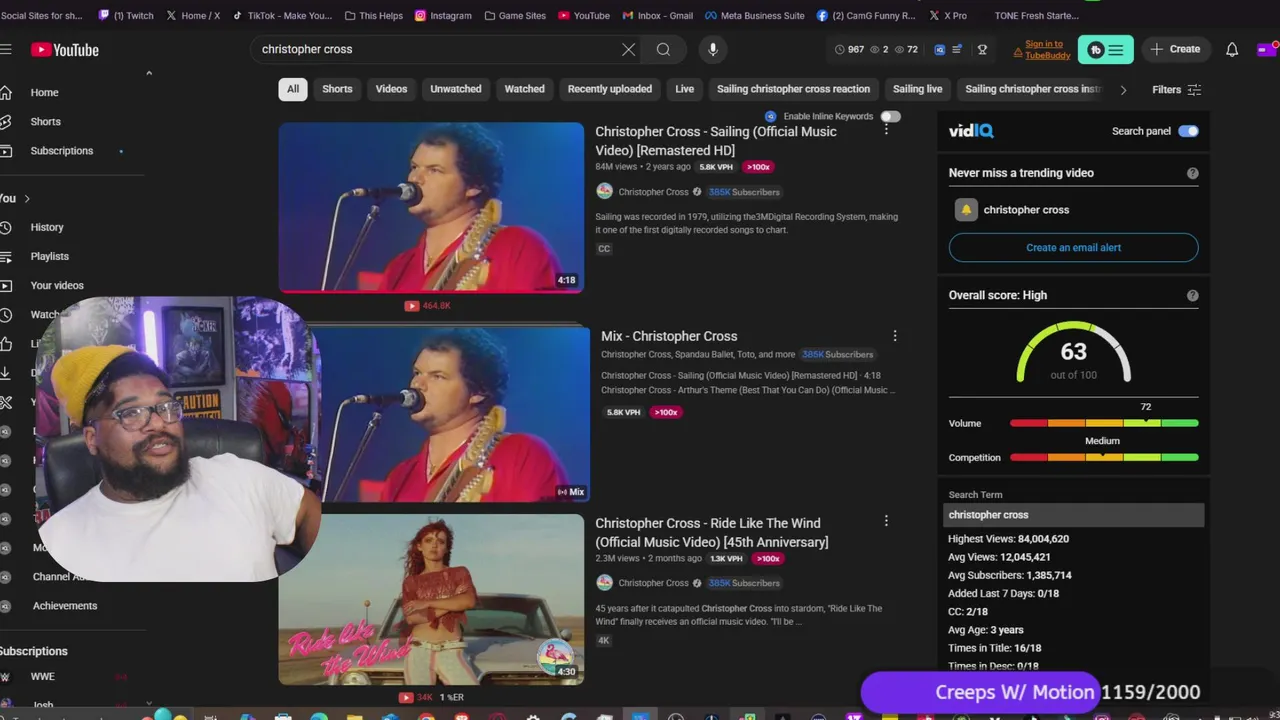Open Subscriptions in sidebar
Image resolution: width=1280 pixels, height=720 pixels.
click(61, 151)
